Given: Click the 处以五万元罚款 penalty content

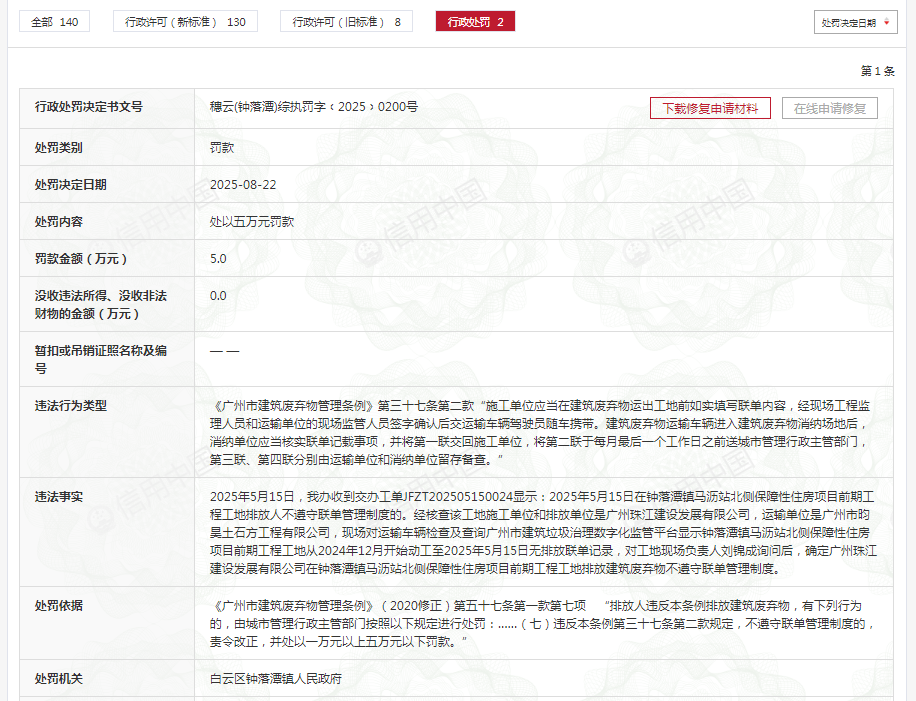Looking at the screenshot, I should pyautogui.click(x=252, y=222).
